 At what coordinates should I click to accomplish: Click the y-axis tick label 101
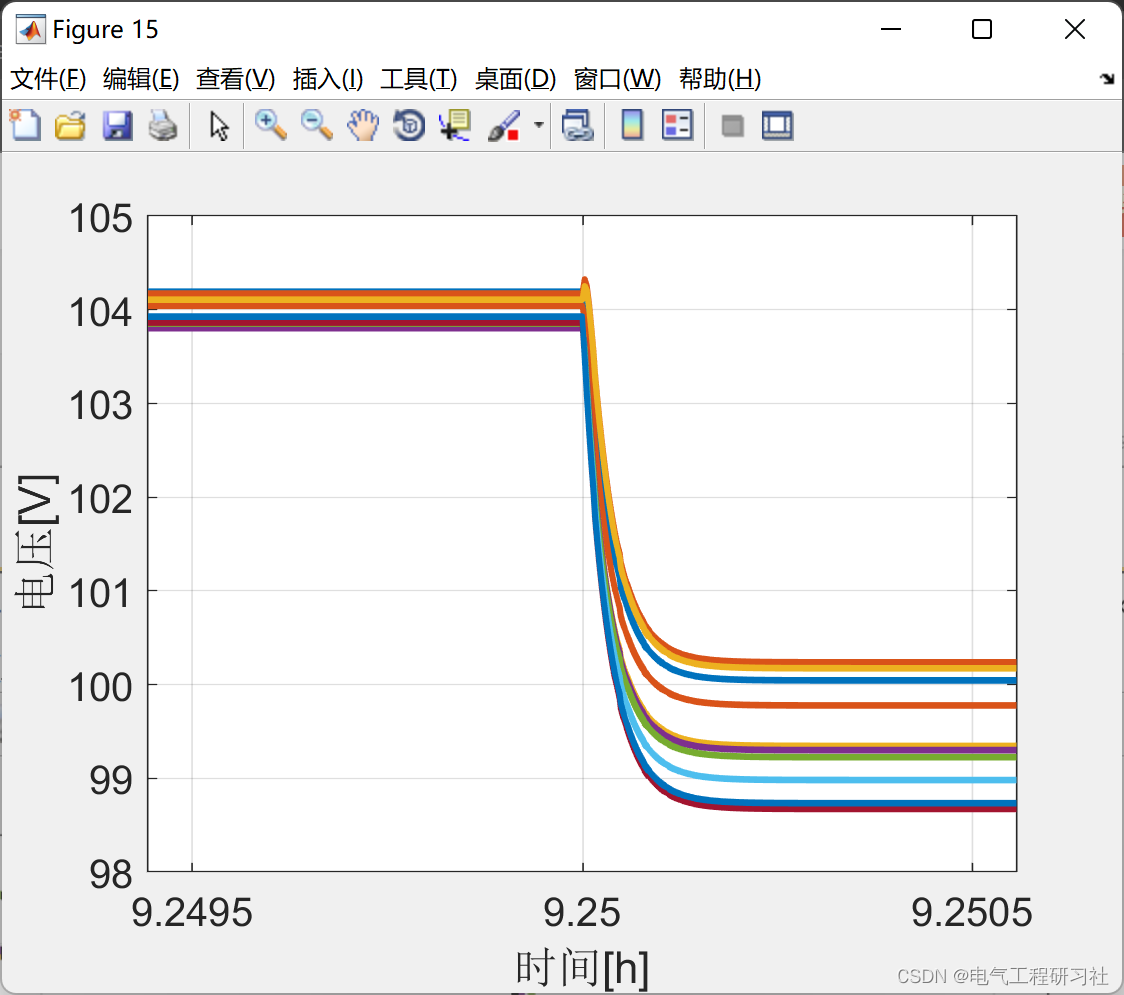pos(100,594)
